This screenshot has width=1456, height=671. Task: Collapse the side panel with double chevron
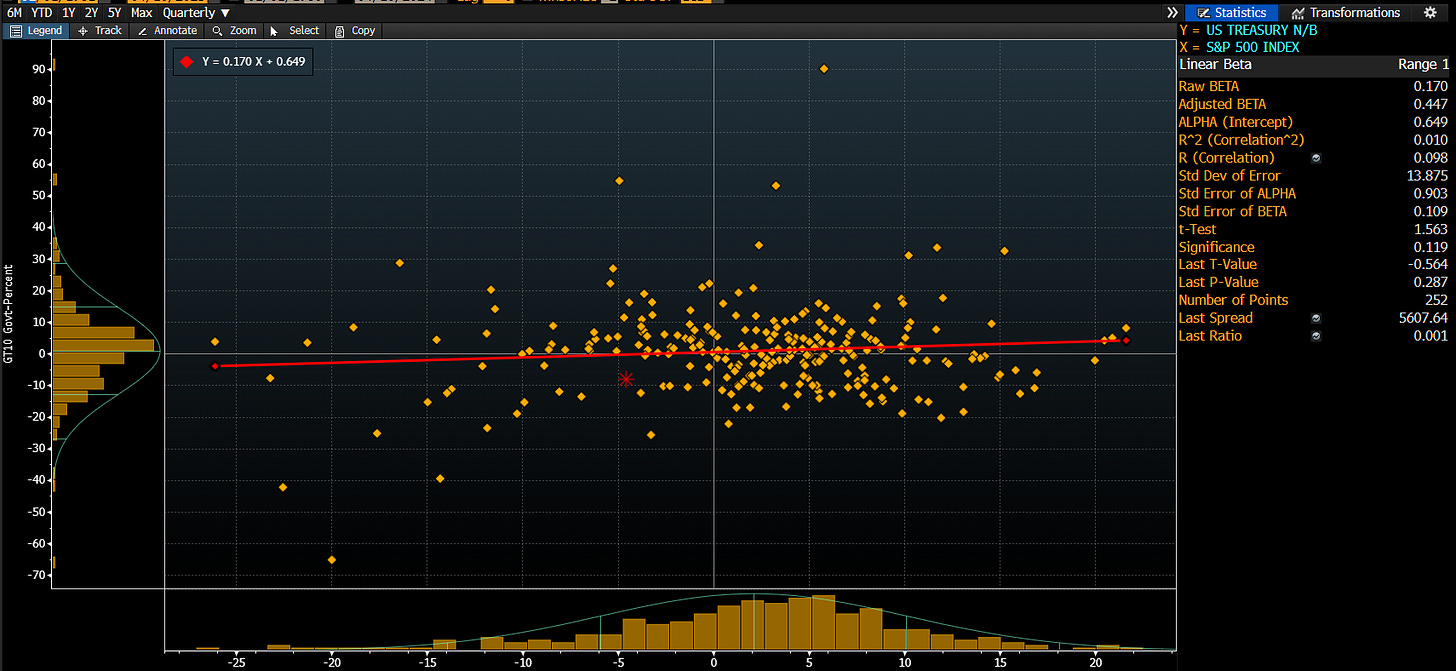point(1172,13)
